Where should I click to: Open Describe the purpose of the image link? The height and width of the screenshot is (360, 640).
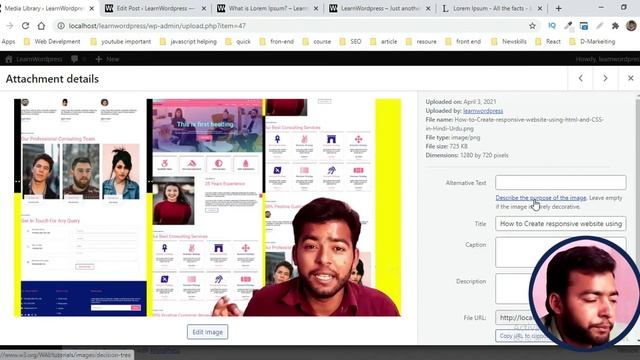coord(541,198)
